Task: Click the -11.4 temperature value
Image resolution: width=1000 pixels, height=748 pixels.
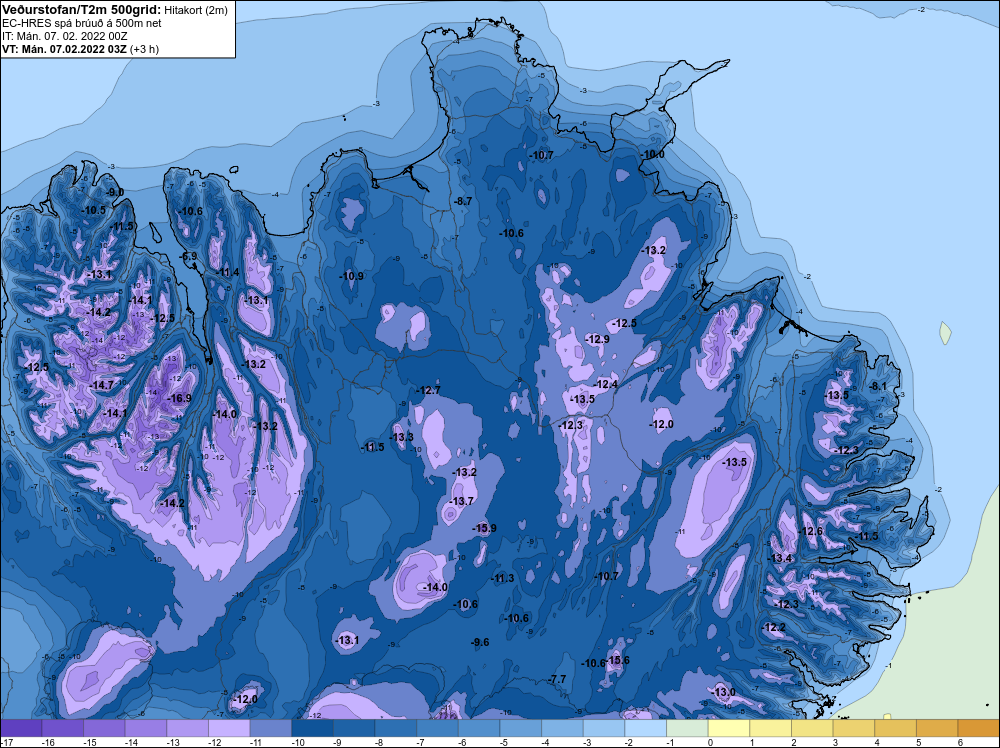Action: [228, 272]
